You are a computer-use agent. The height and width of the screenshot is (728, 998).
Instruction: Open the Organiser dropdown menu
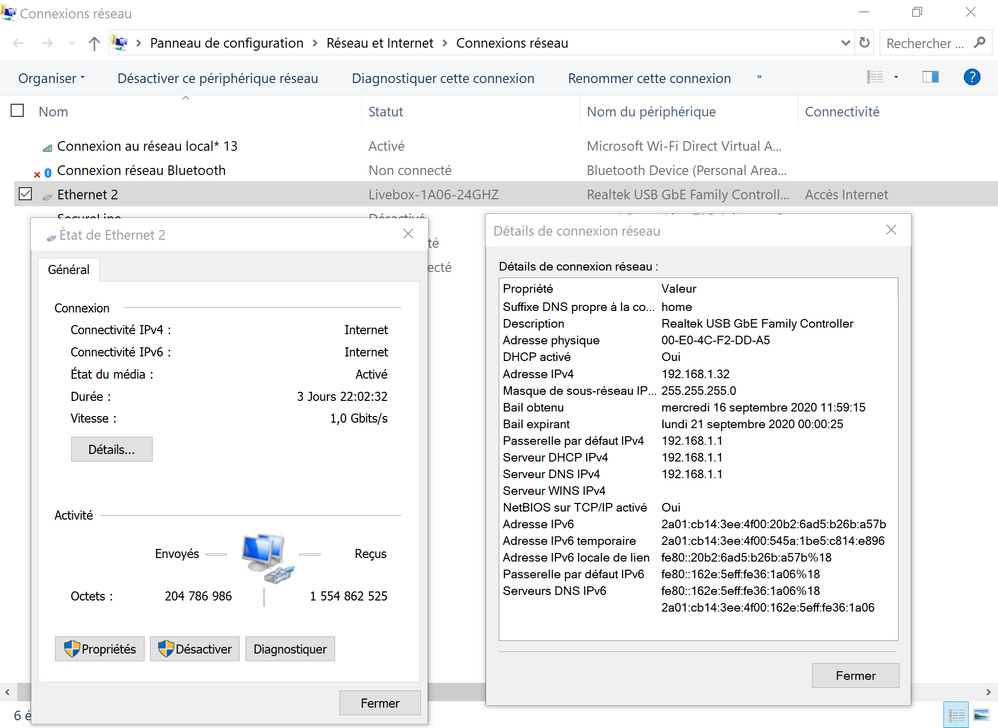(51, 77)
